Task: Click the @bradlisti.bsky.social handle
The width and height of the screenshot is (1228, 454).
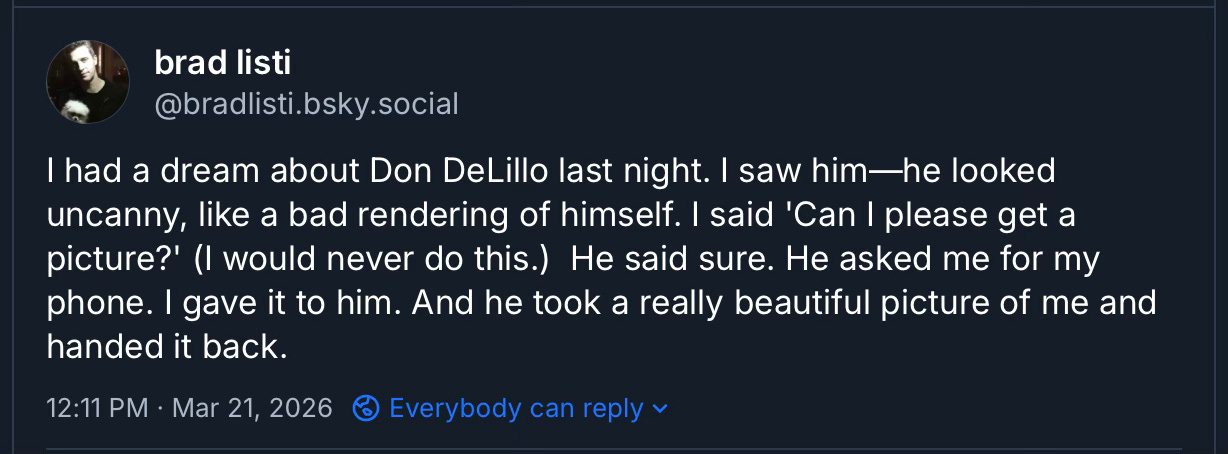Action: click(306, 103)
